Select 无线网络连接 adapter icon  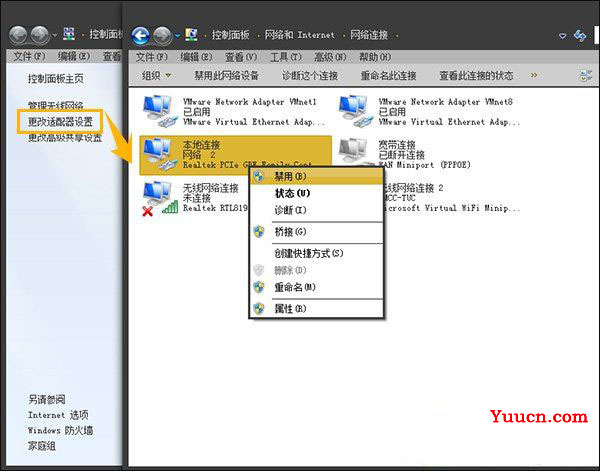click(160, 198)
